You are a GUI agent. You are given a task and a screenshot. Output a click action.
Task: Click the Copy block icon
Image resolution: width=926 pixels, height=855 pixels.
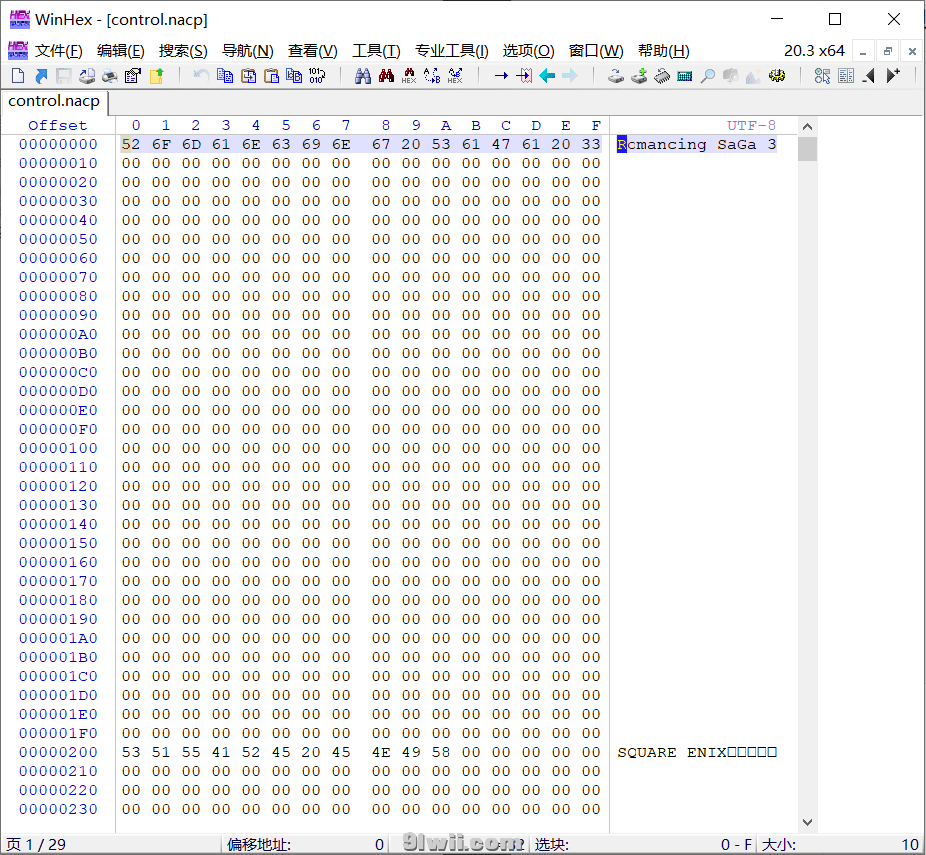point(225,76)
